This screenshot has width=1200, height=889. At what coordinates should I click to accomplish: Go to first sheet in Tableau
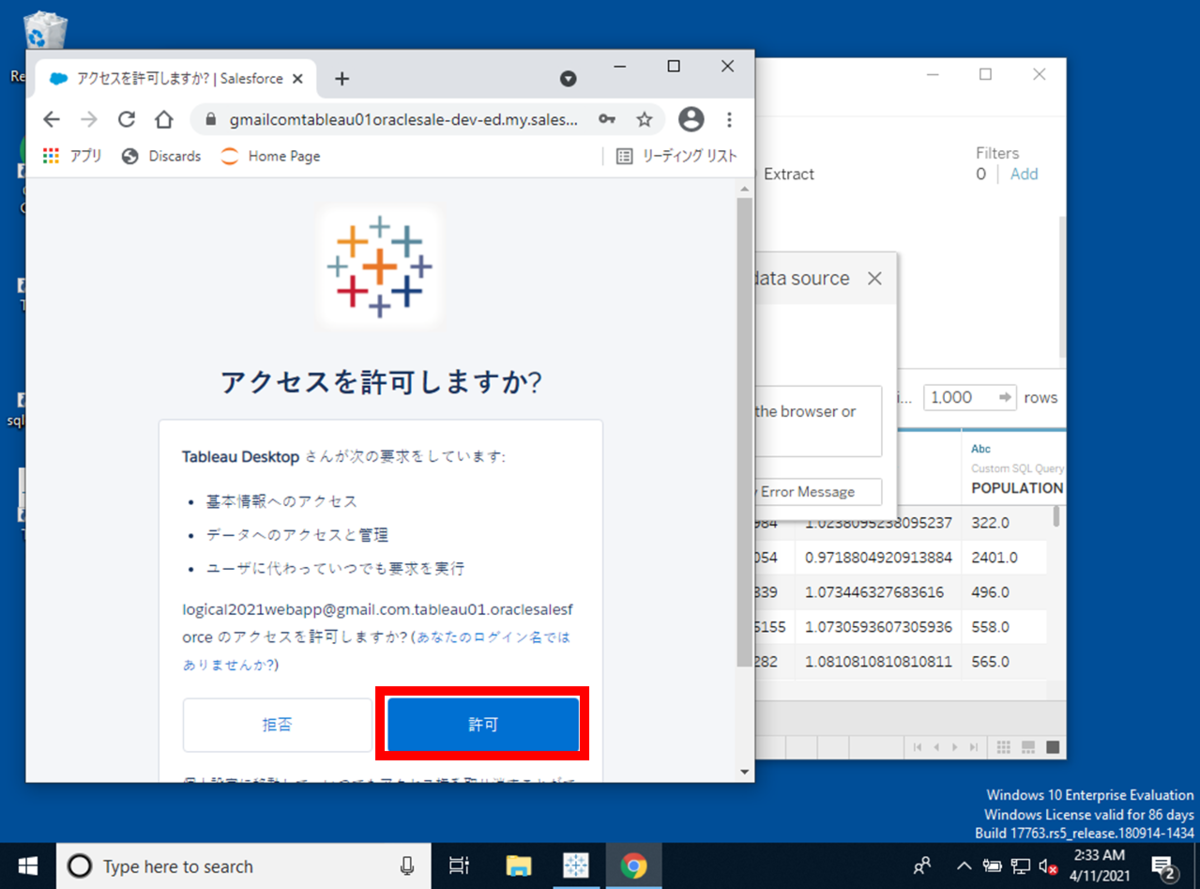click(918, 747)
